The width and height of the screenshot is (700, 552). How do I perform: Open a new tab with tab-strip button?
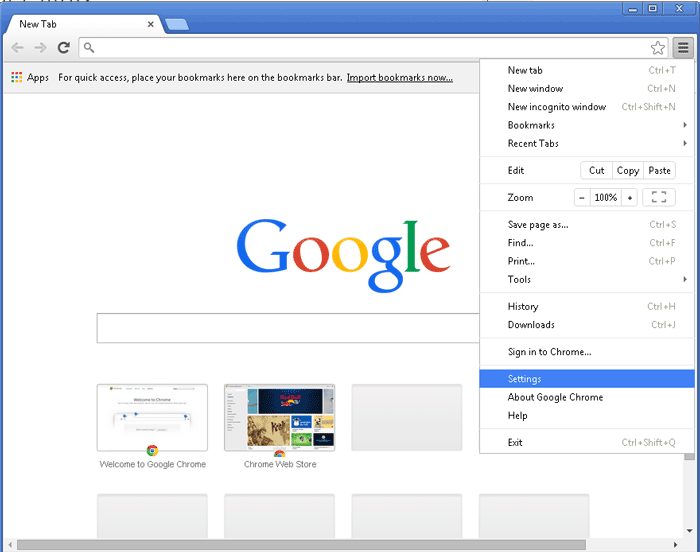click(177, 25)
